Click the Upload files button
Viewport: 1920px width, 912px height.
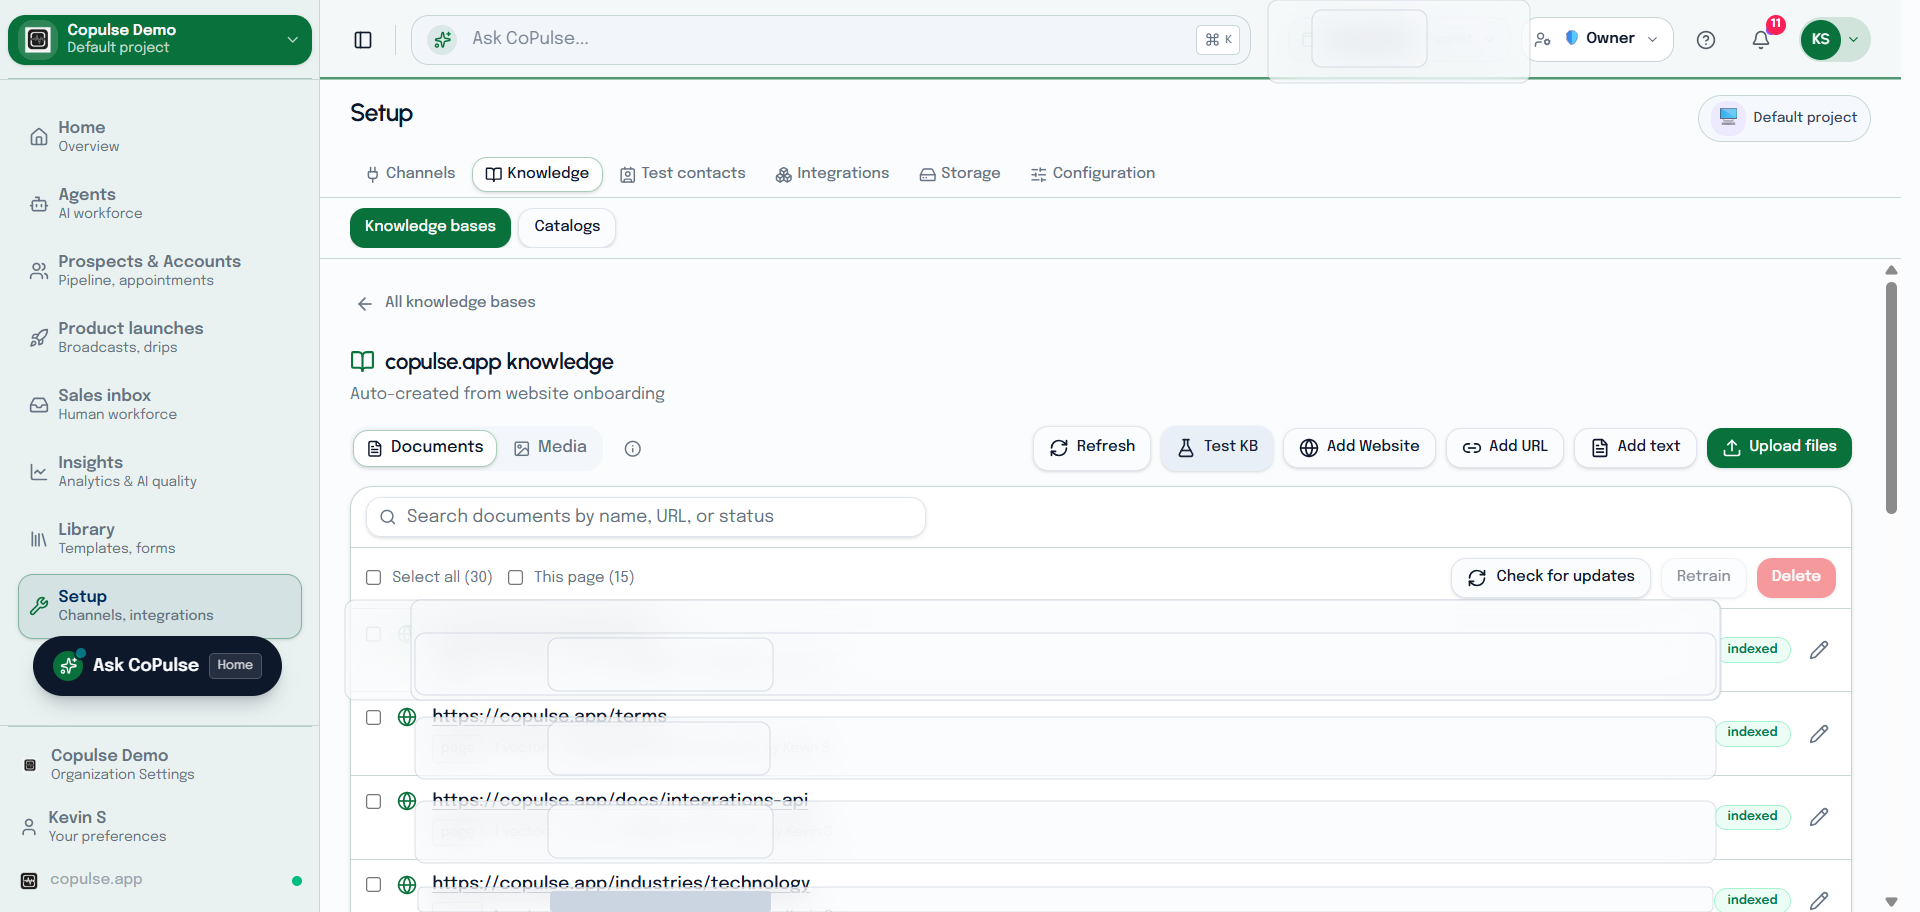[1779, 447]
